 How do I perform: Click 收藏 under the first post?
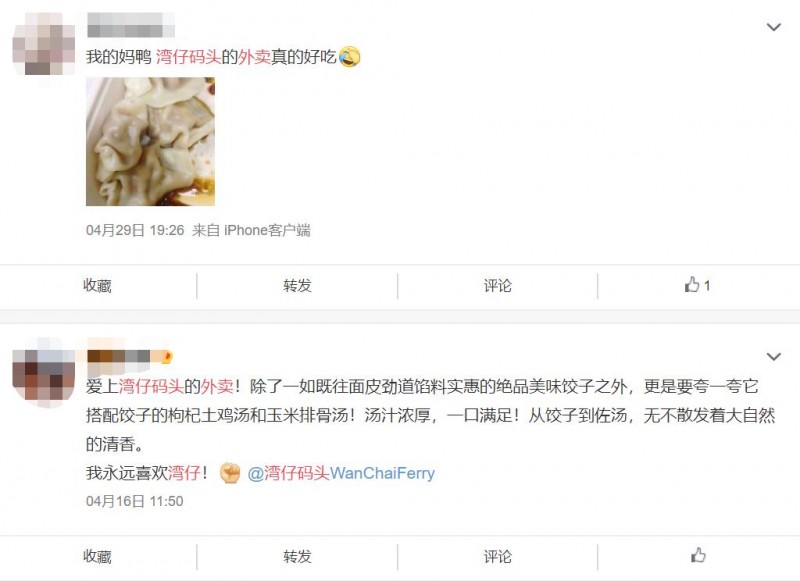97,286
